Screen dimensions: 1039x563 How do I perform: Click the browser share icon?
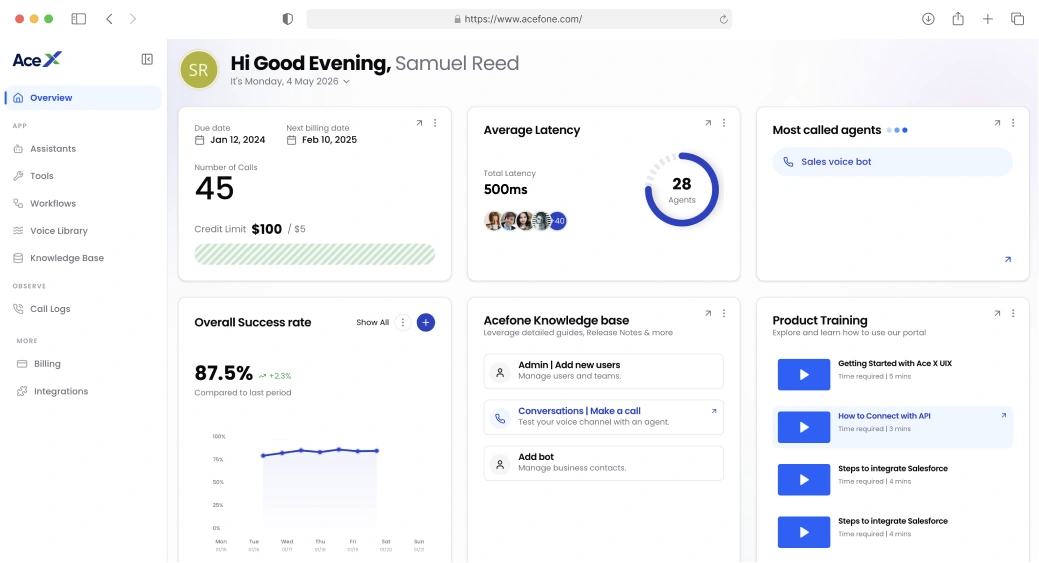pos(958,19)
